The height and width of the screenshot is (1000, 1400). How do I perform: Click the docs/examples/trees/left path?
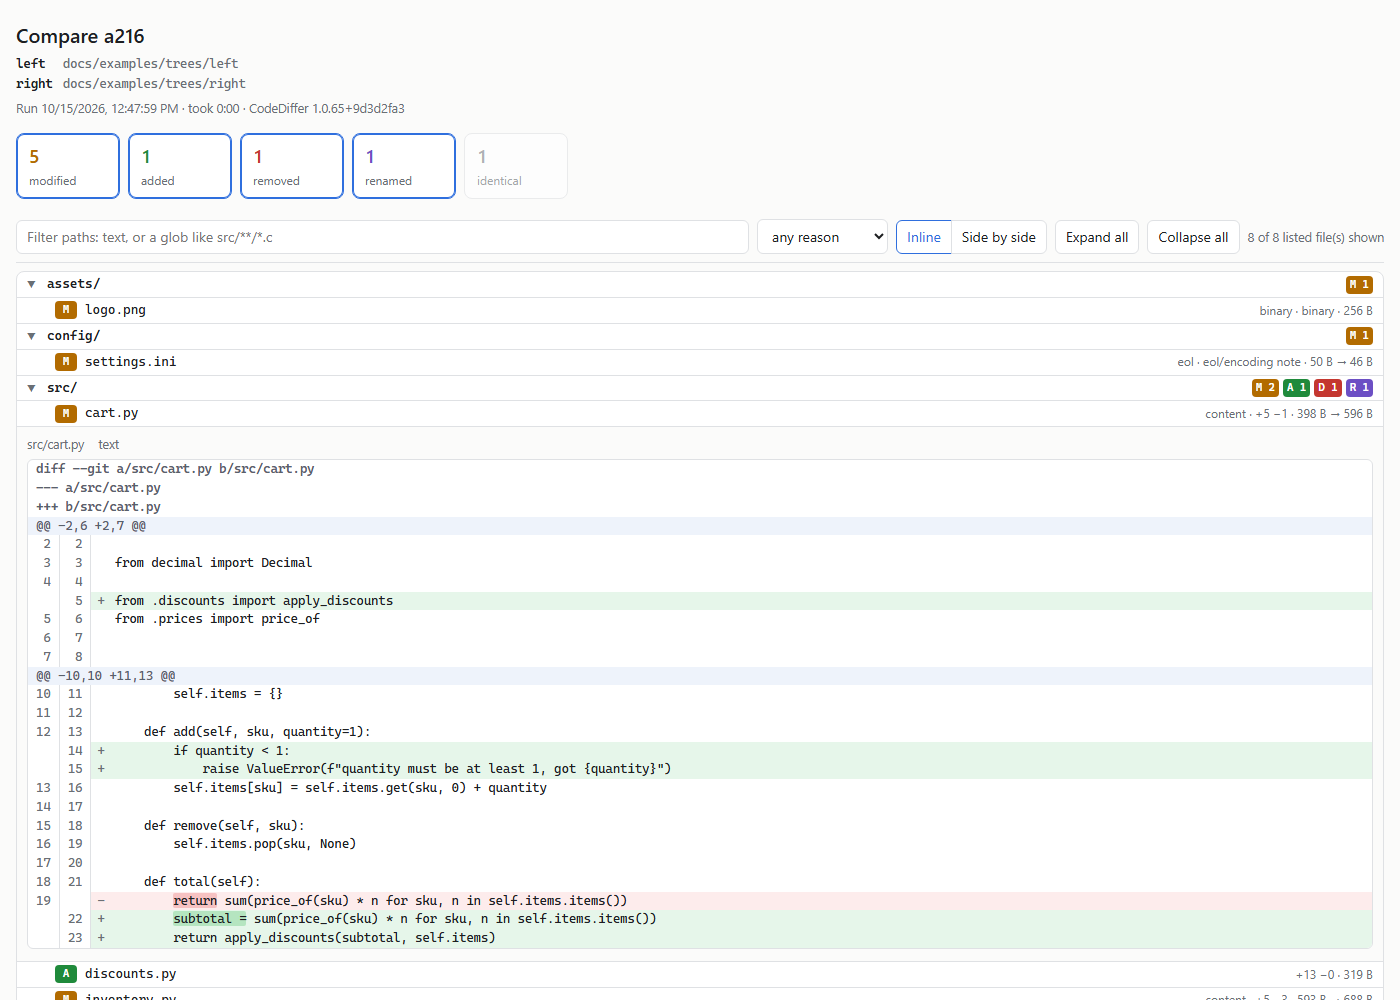150,63
